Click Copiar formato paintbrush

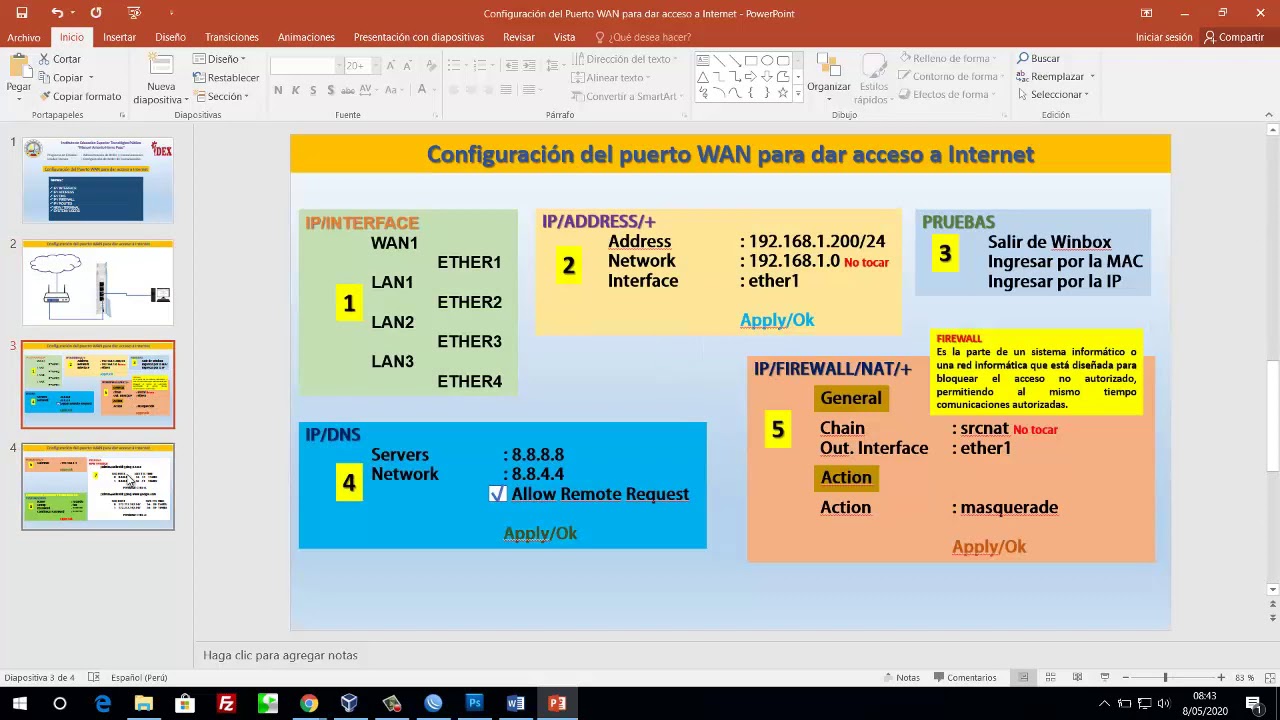(80, 97)
